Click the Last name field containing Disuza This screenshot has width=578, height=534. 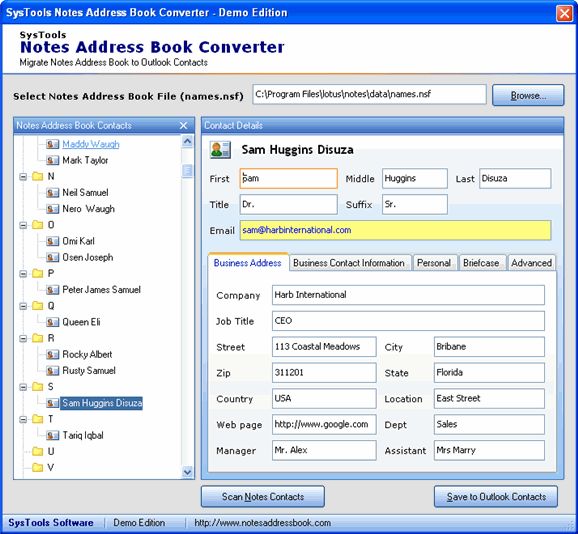tap(515, 179)
